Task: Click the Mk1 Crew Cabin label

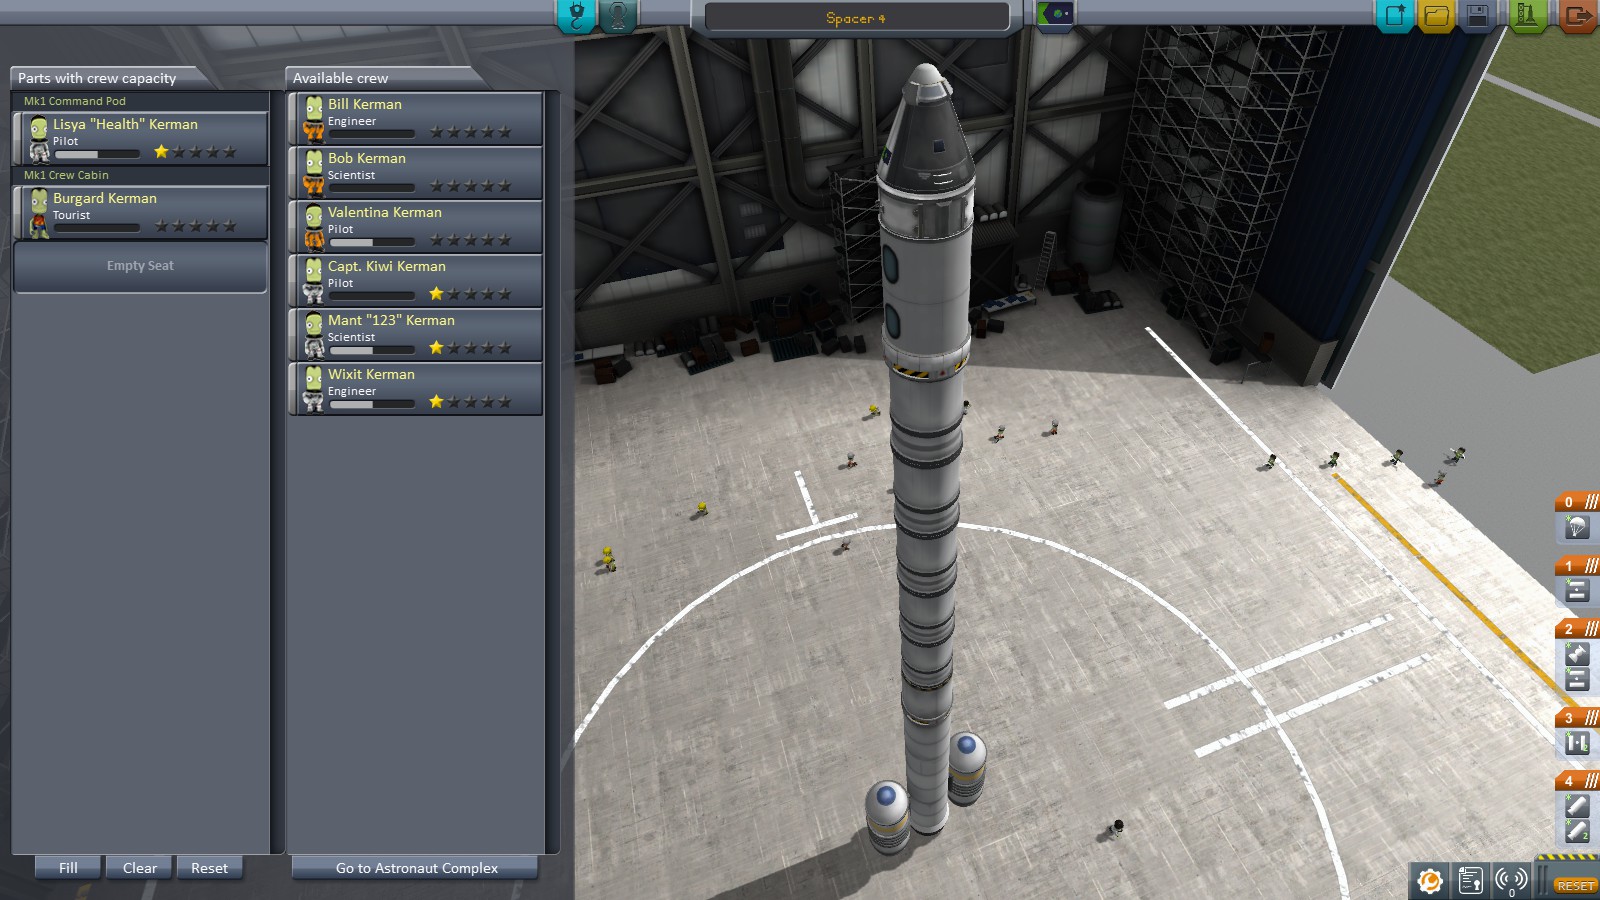Action: click(66, 175)
